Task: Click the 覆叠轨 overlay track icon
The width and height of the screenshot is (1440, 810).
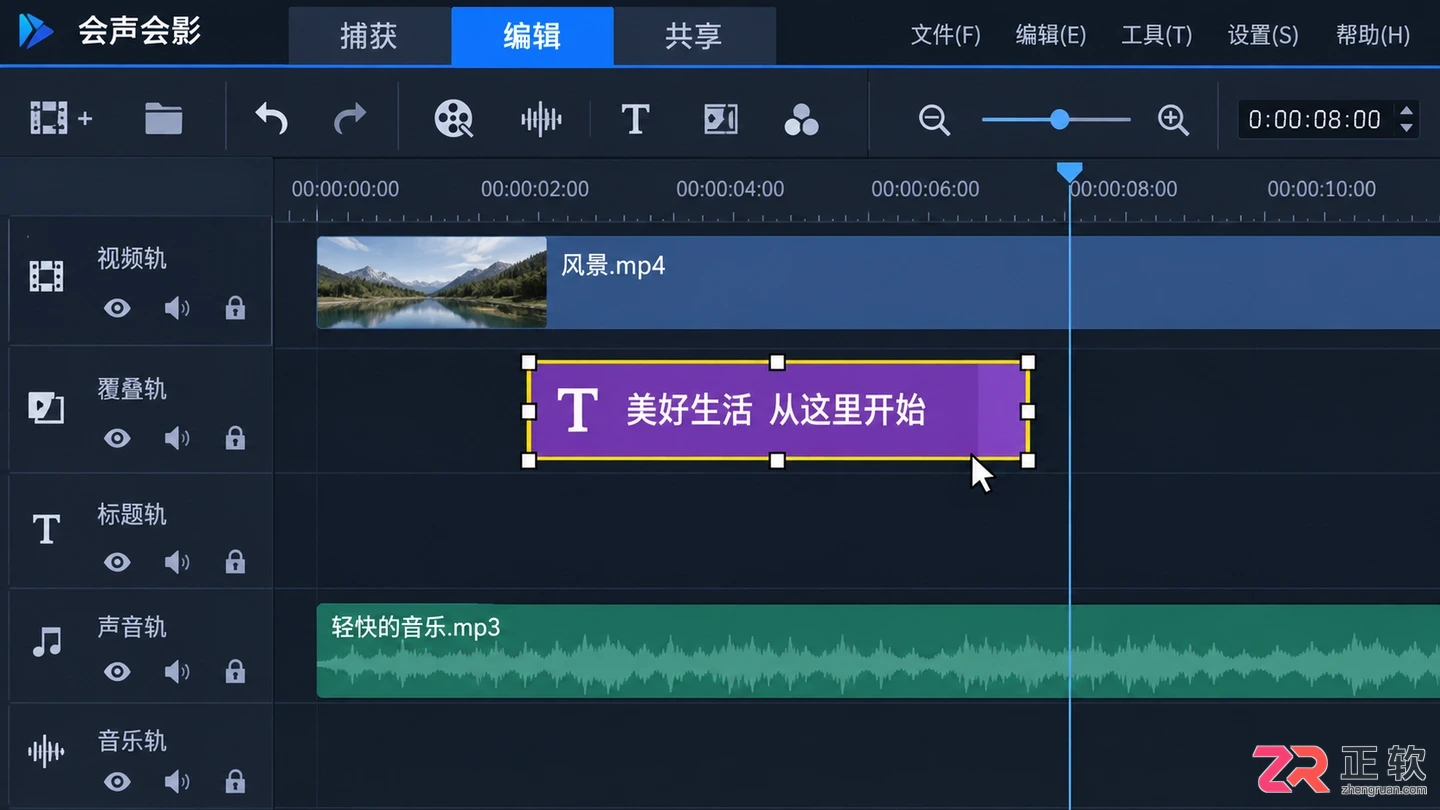Action: point(46,407)
